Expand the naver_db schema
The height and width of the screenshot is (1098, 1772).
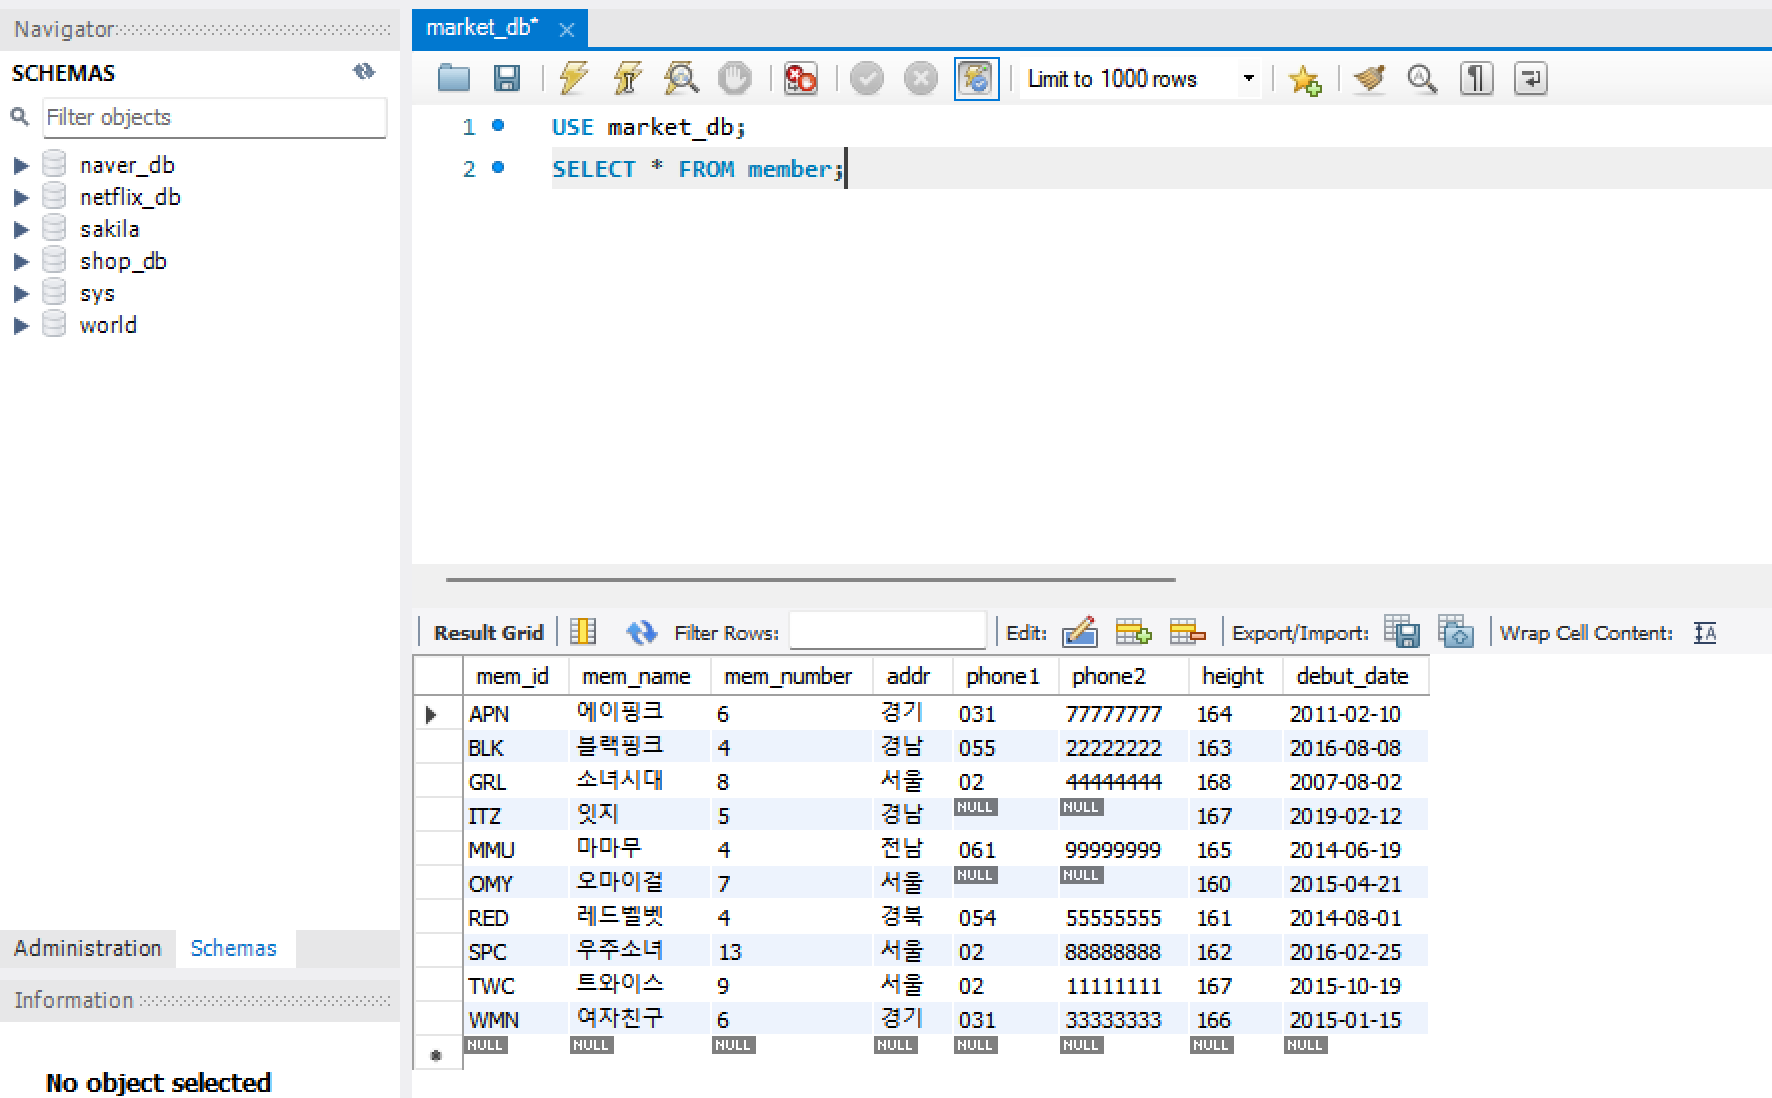coord(21,165)
